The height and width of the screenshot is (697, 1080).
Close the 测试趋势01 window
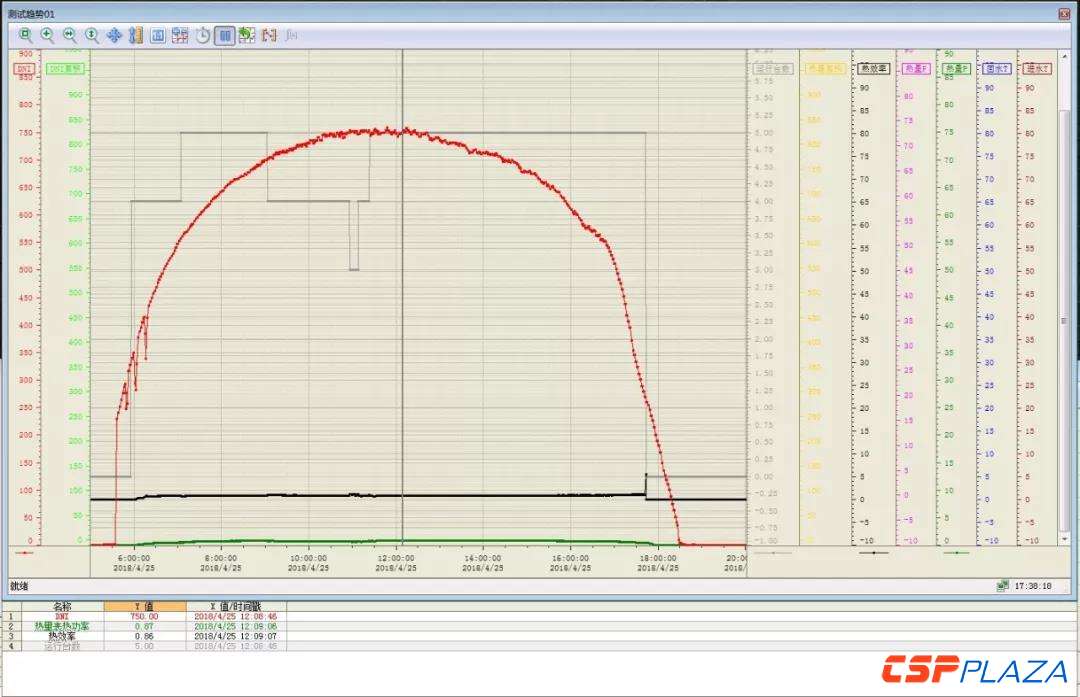[1064, 15]
